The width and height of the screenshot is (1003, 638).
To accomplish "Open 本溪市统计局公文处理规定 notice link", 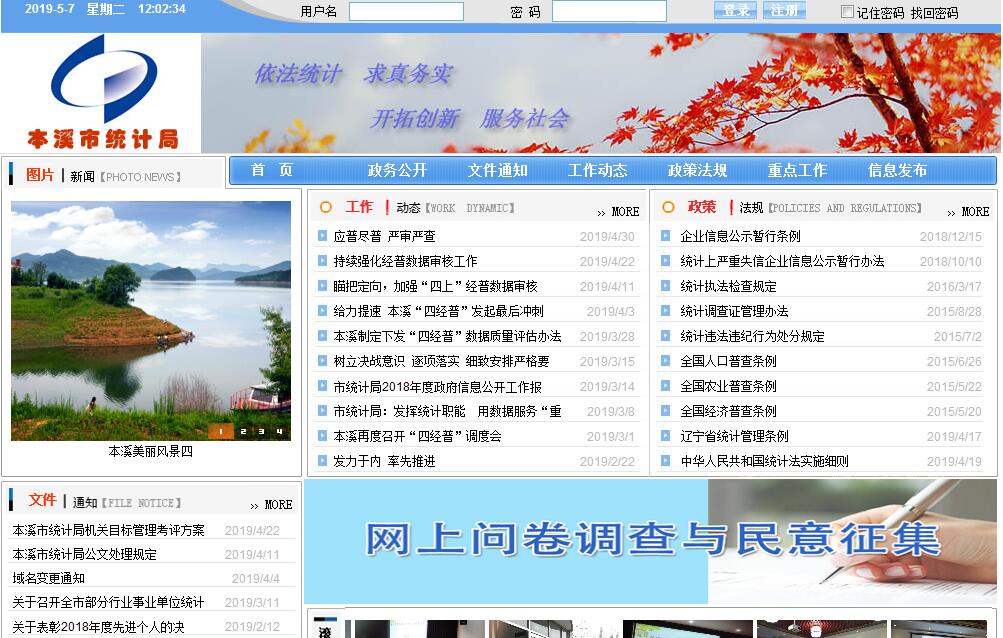I will tap(85, 554).
